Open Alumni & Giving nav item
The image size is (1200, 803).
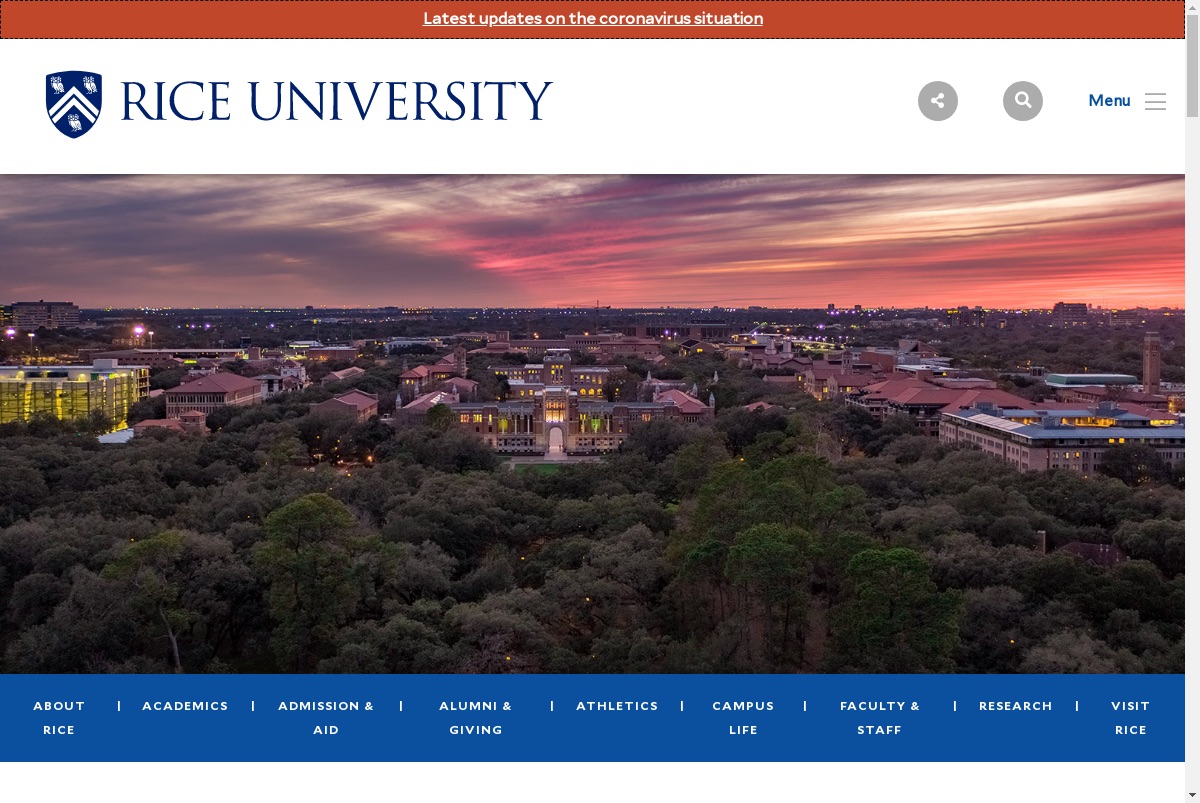[x=476, y=718]
